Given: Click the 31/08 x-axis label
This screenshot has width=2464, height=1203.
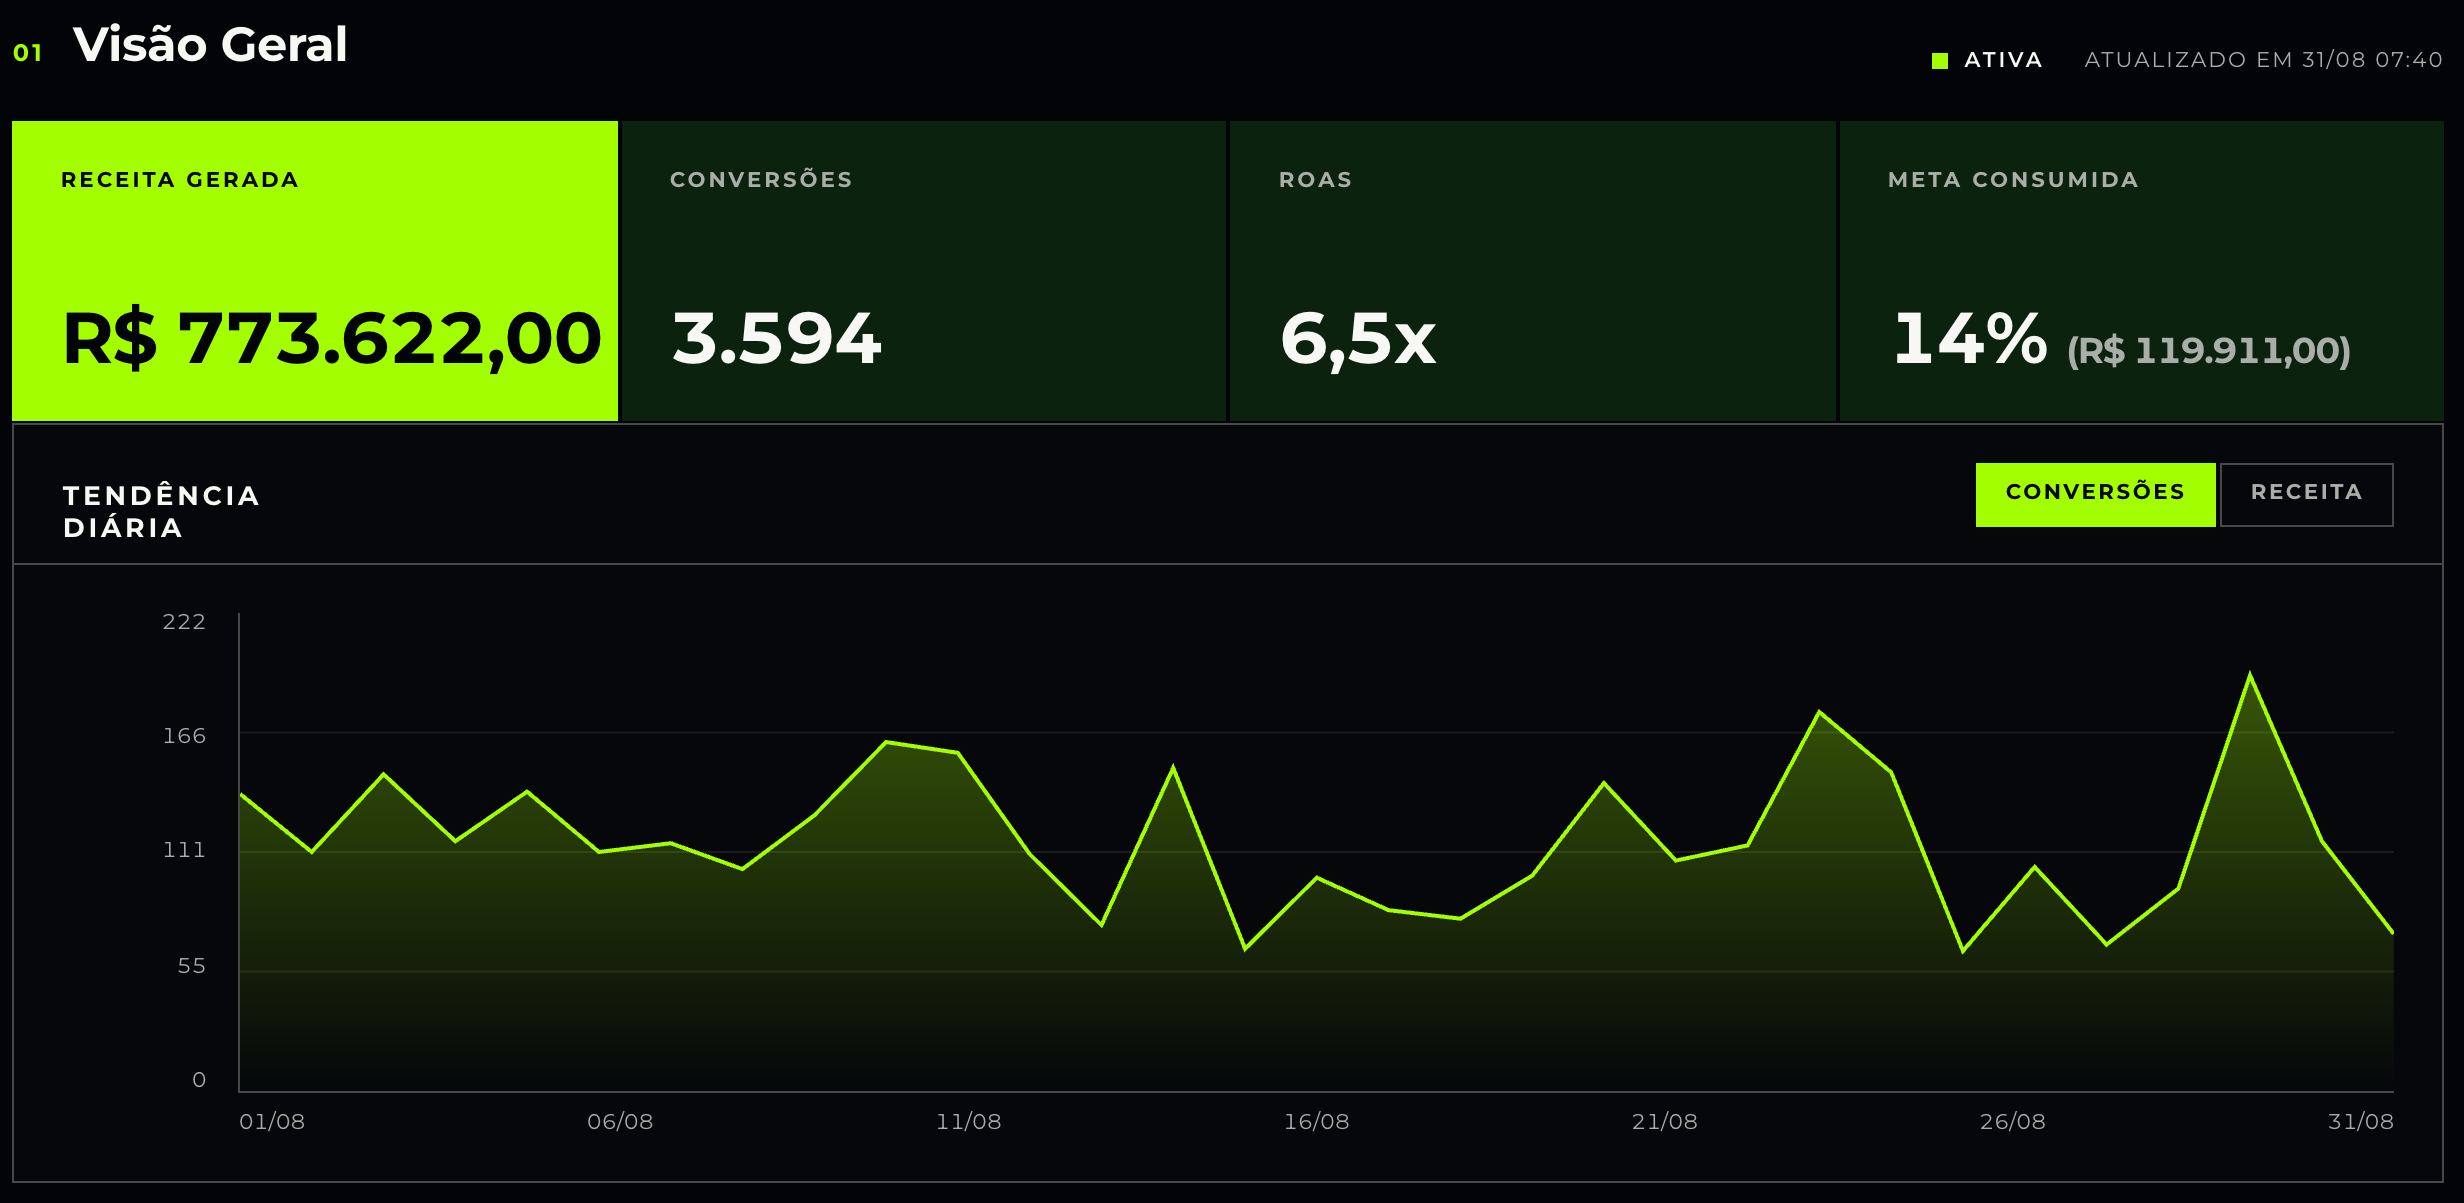Looking at the screenshot, I should (2360, 1122).
